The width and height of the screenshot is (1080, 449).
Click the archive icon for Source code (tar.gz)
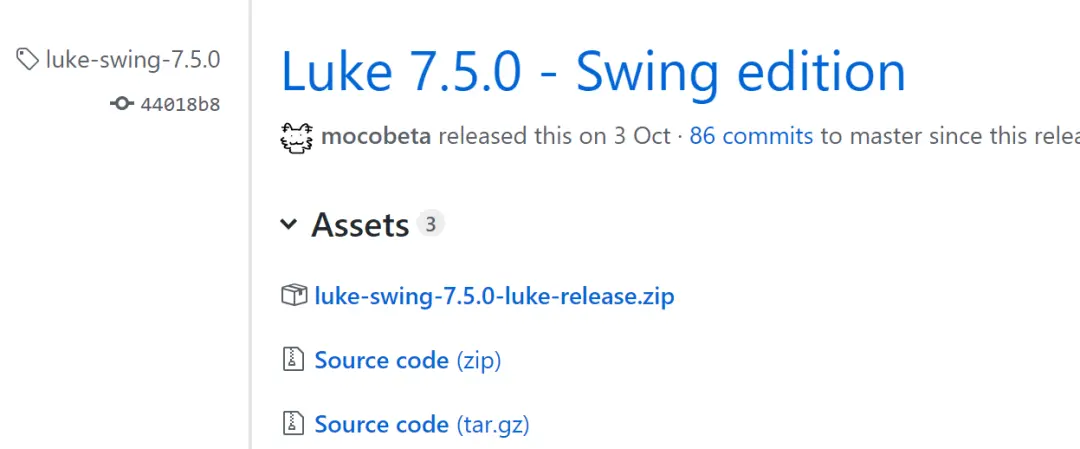293,423
